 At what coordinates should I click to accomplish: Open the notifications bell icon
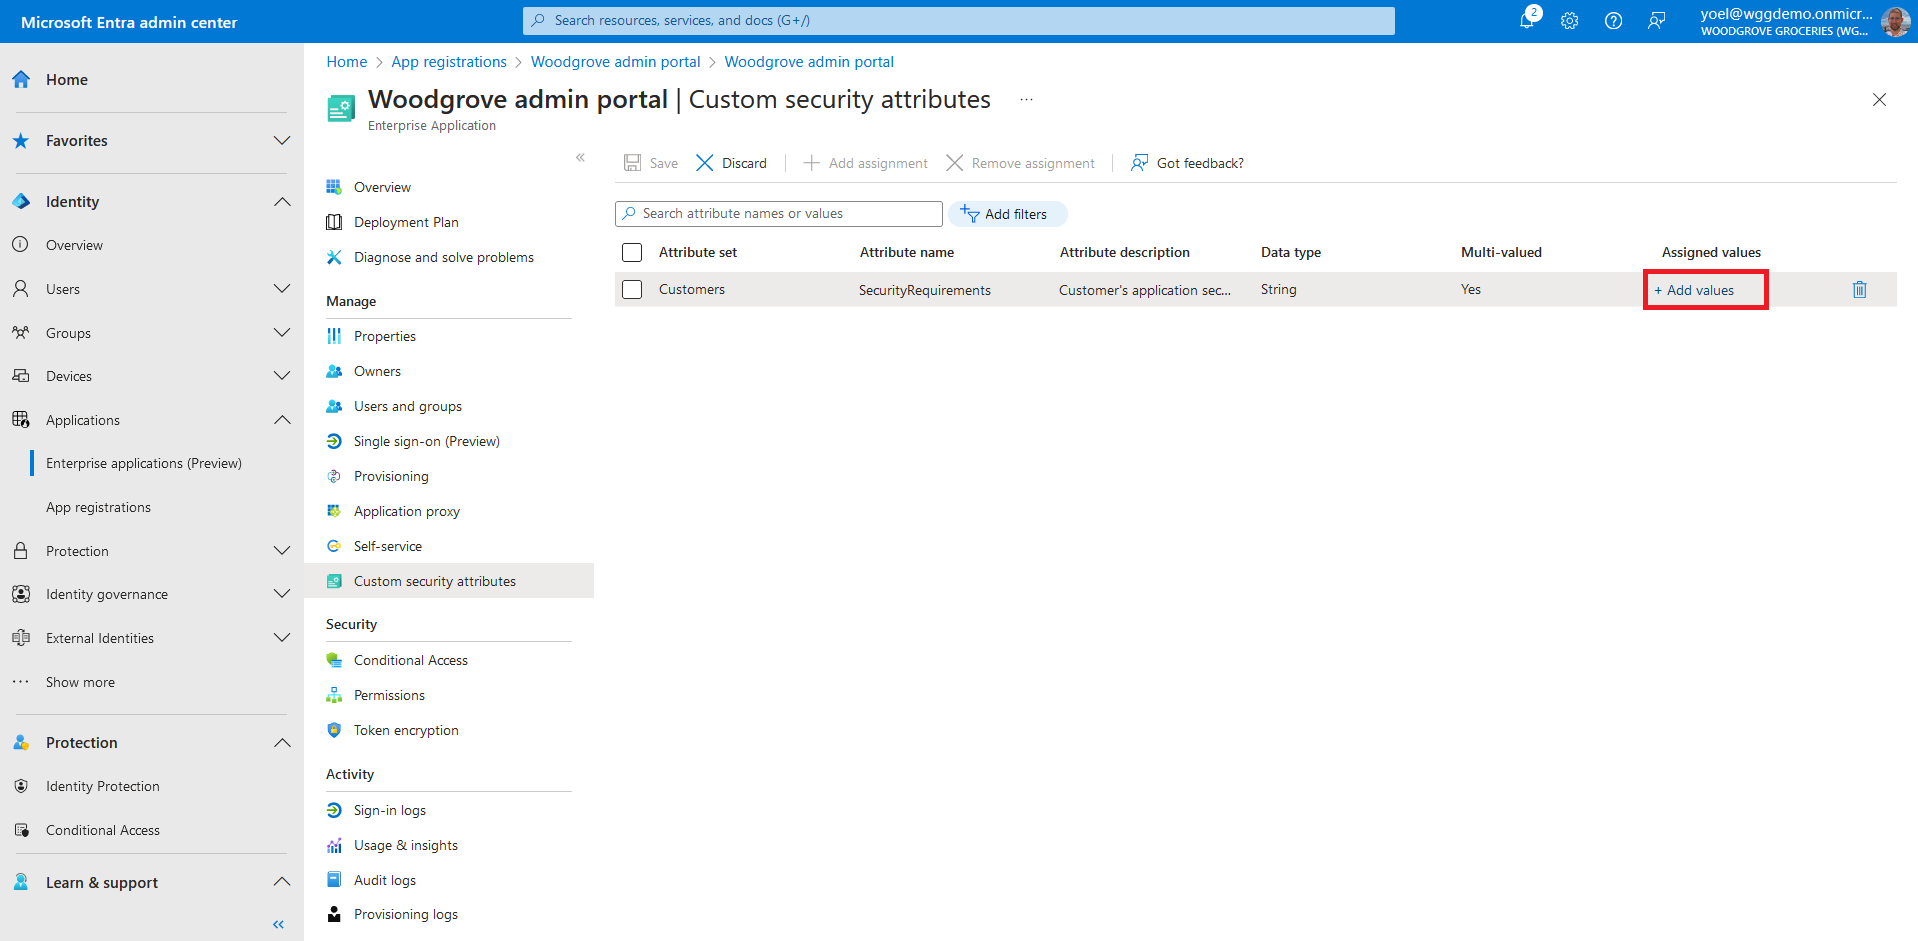coord(1527,20)
